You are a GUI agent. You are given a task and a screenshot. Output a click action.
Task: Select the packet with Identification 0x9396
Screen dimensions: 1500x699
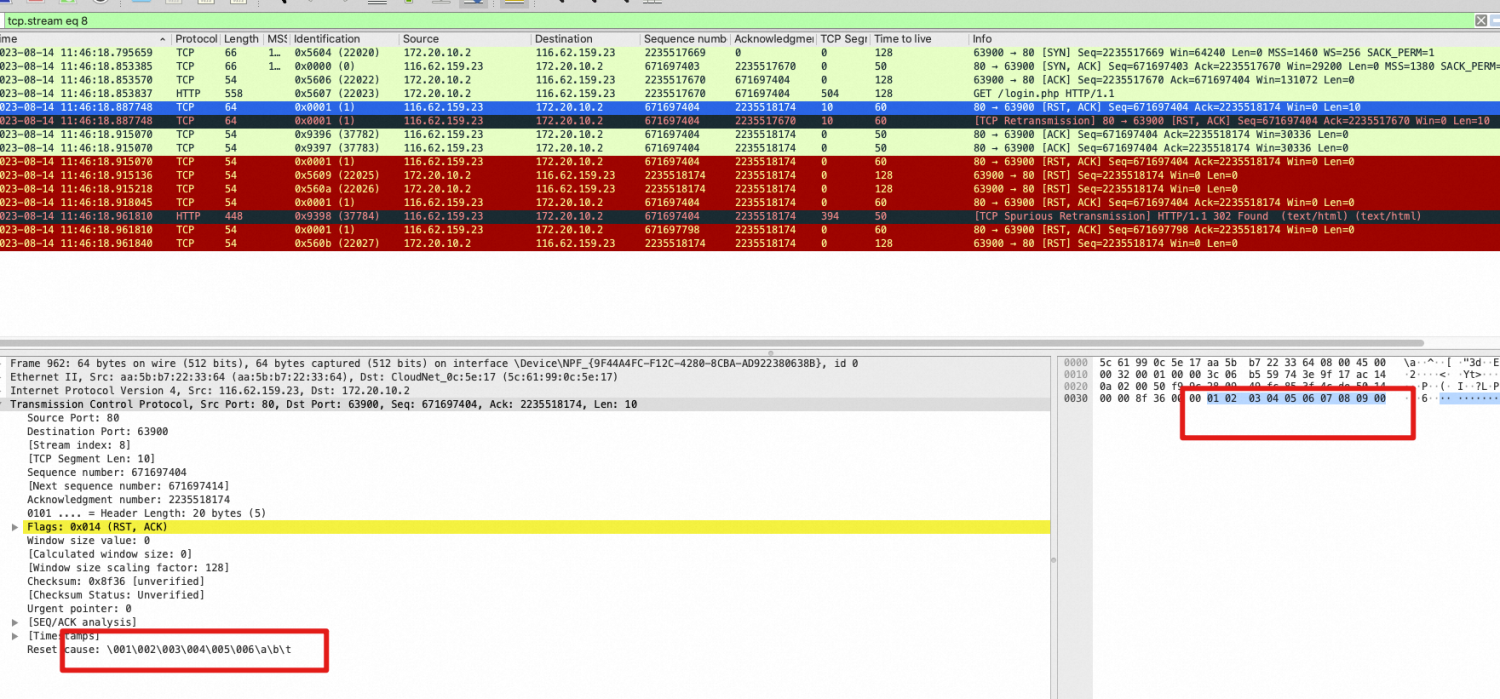pyautogui.click(x=750, y=134)
